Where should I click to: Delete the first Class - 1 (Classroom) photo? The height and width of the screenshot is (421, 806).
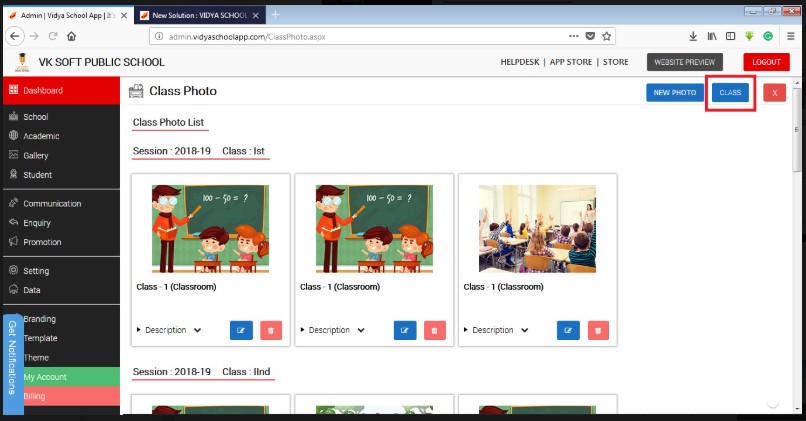click(x=271, y=331)
